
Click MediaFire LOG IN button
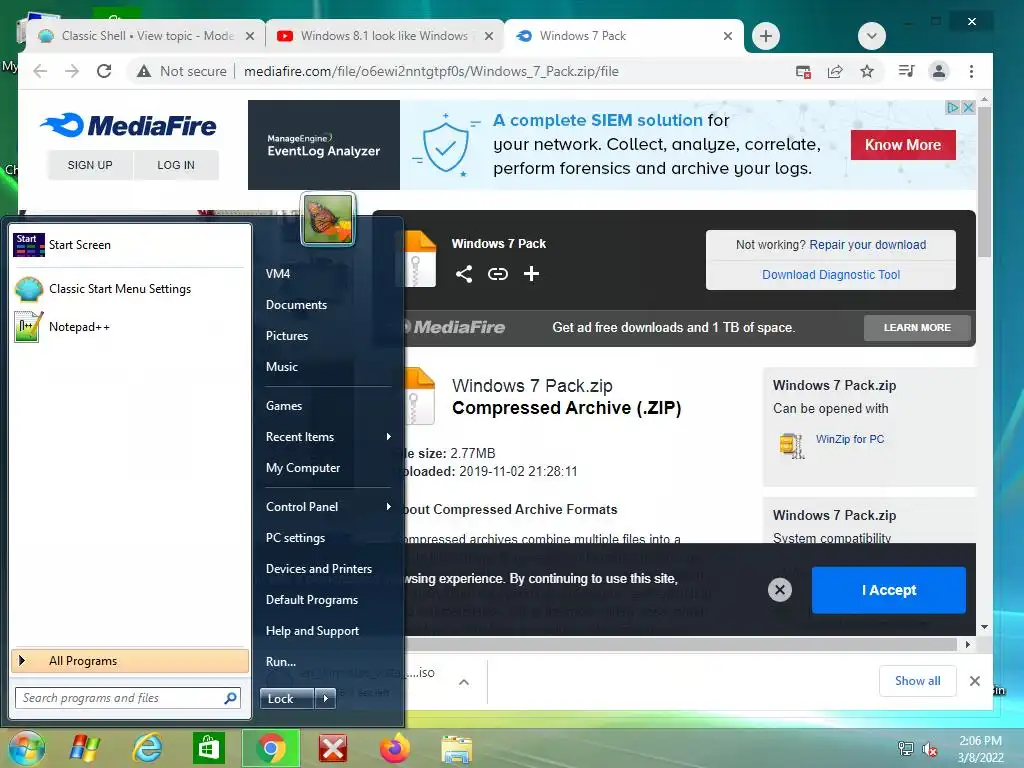click(176, 165)
